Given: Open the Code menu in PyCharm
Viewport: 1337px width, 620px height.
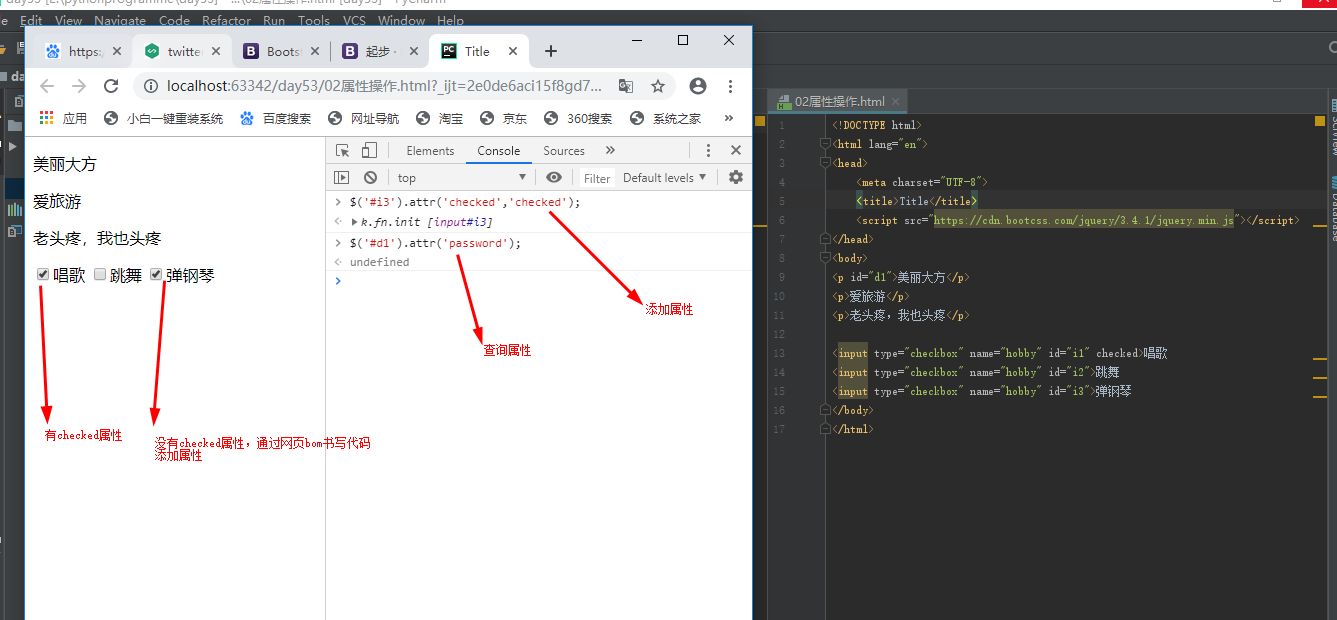Looking at the screenshot, I should click(174, 20).
